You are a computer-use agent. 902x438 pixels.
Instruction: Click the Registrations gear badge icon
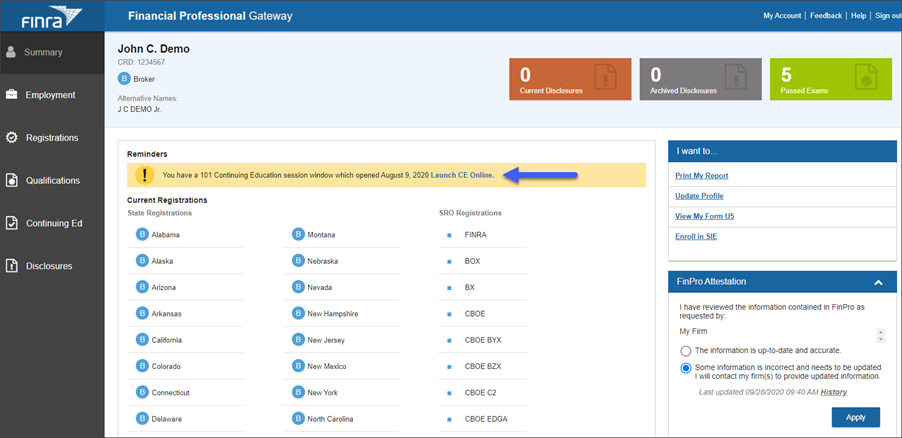(x=12, y=138)
